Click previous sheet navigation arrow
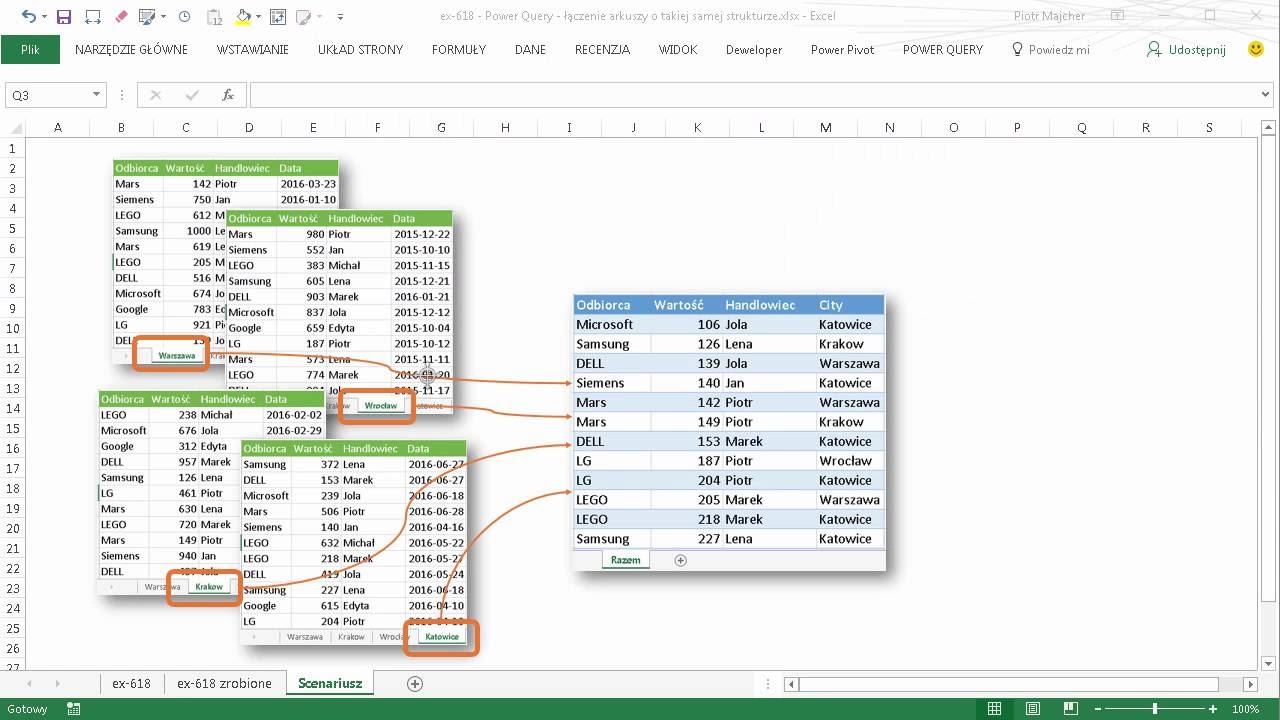Image resolution: width=1280 pixels, height=720 pixels. click(29, 684)
